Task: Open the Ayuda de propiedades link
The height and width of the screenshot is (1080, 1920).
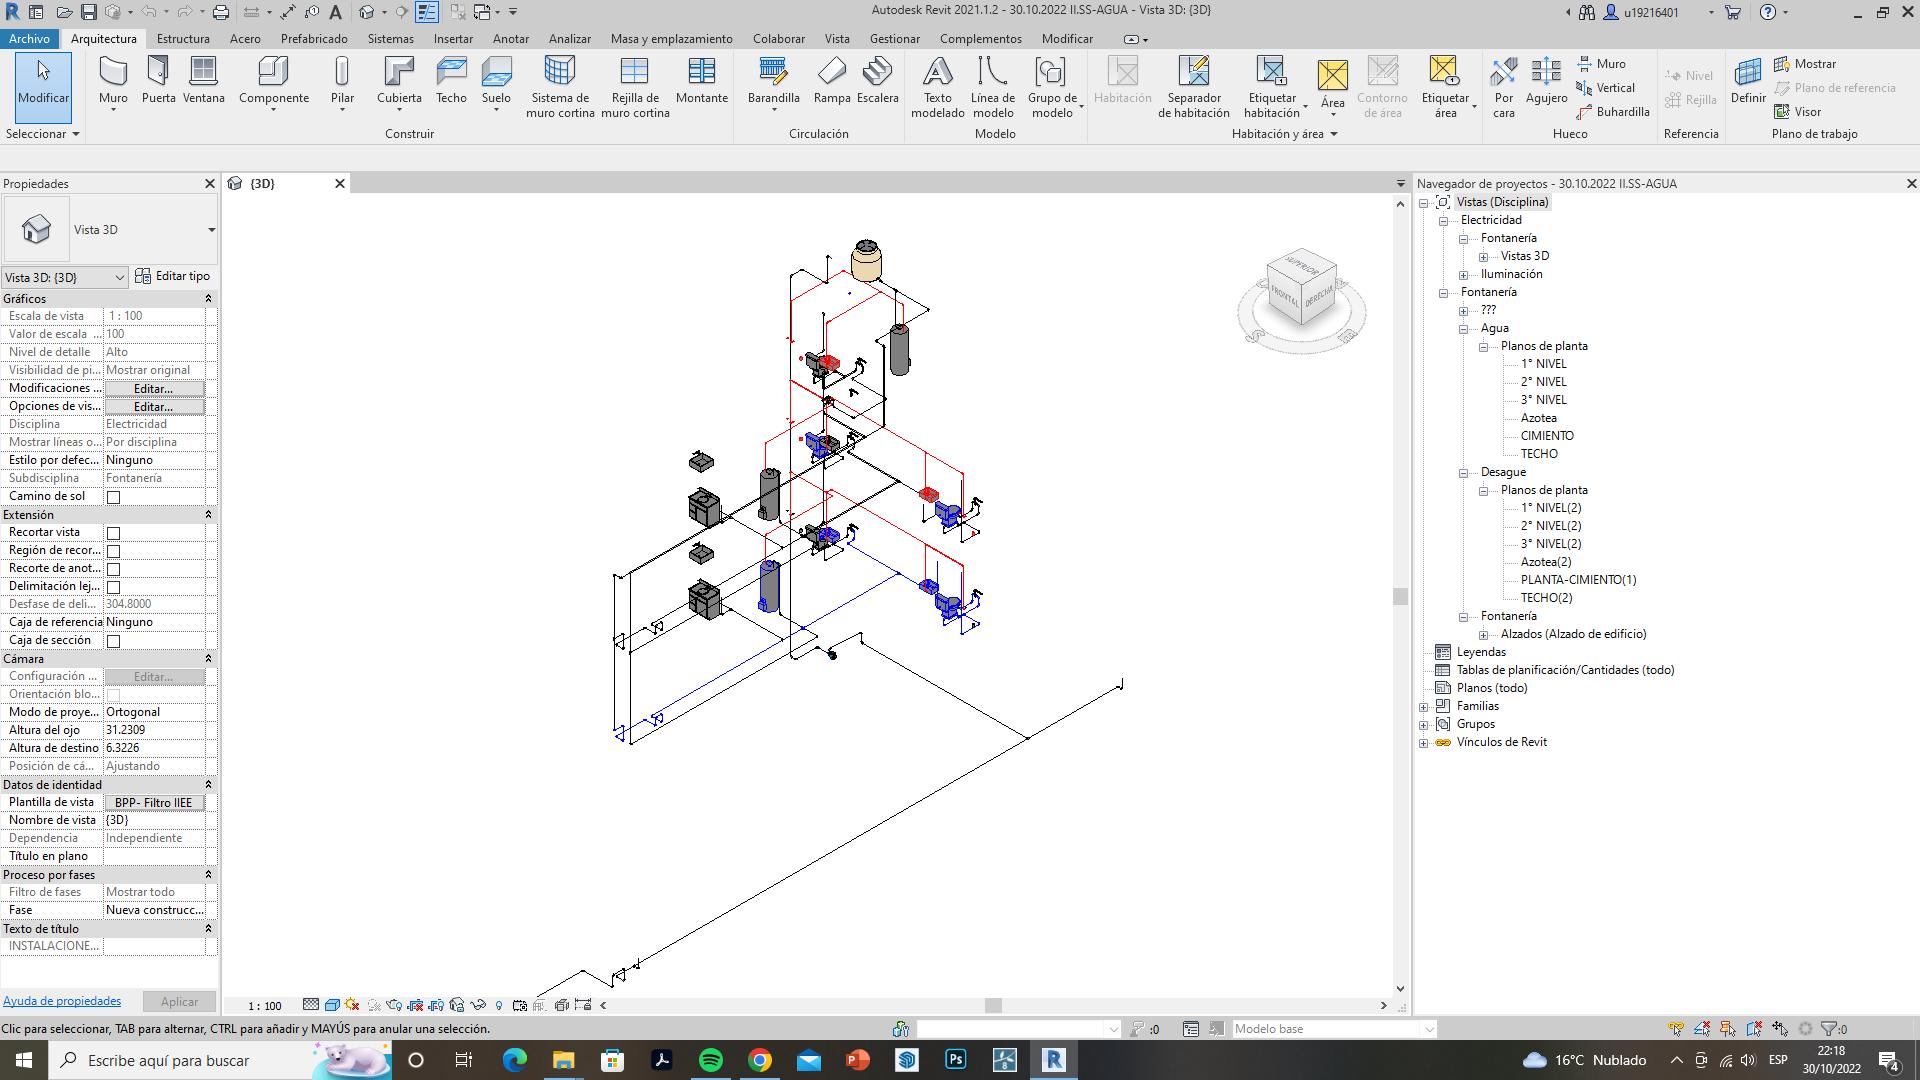Action: [62, 1001]
